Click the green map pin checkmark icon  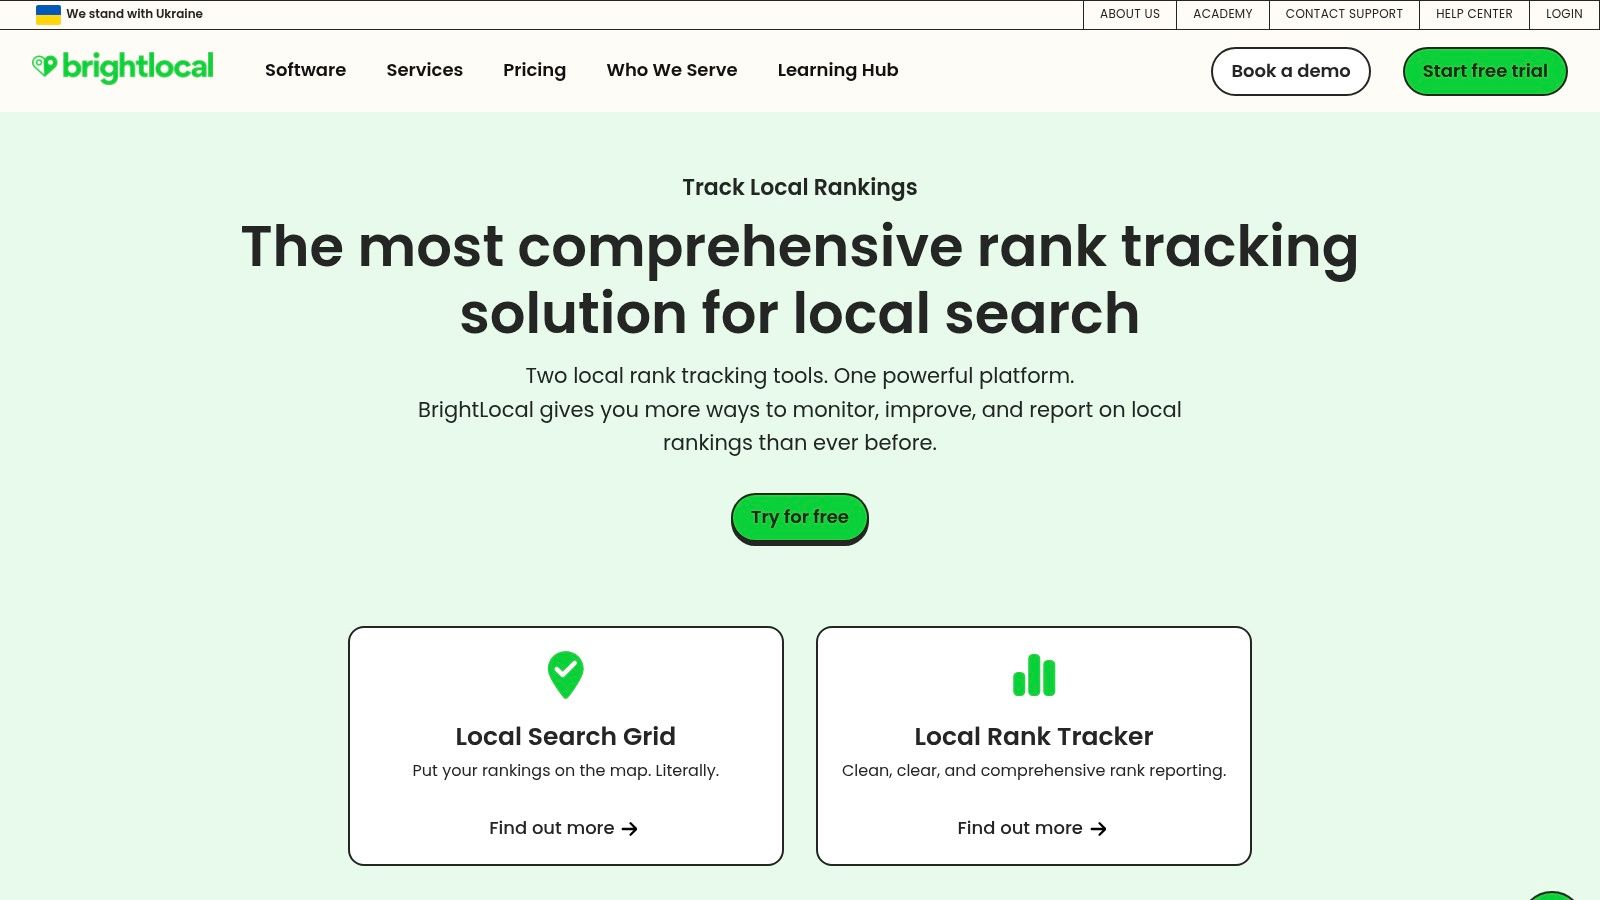click(x=565, y=674)
